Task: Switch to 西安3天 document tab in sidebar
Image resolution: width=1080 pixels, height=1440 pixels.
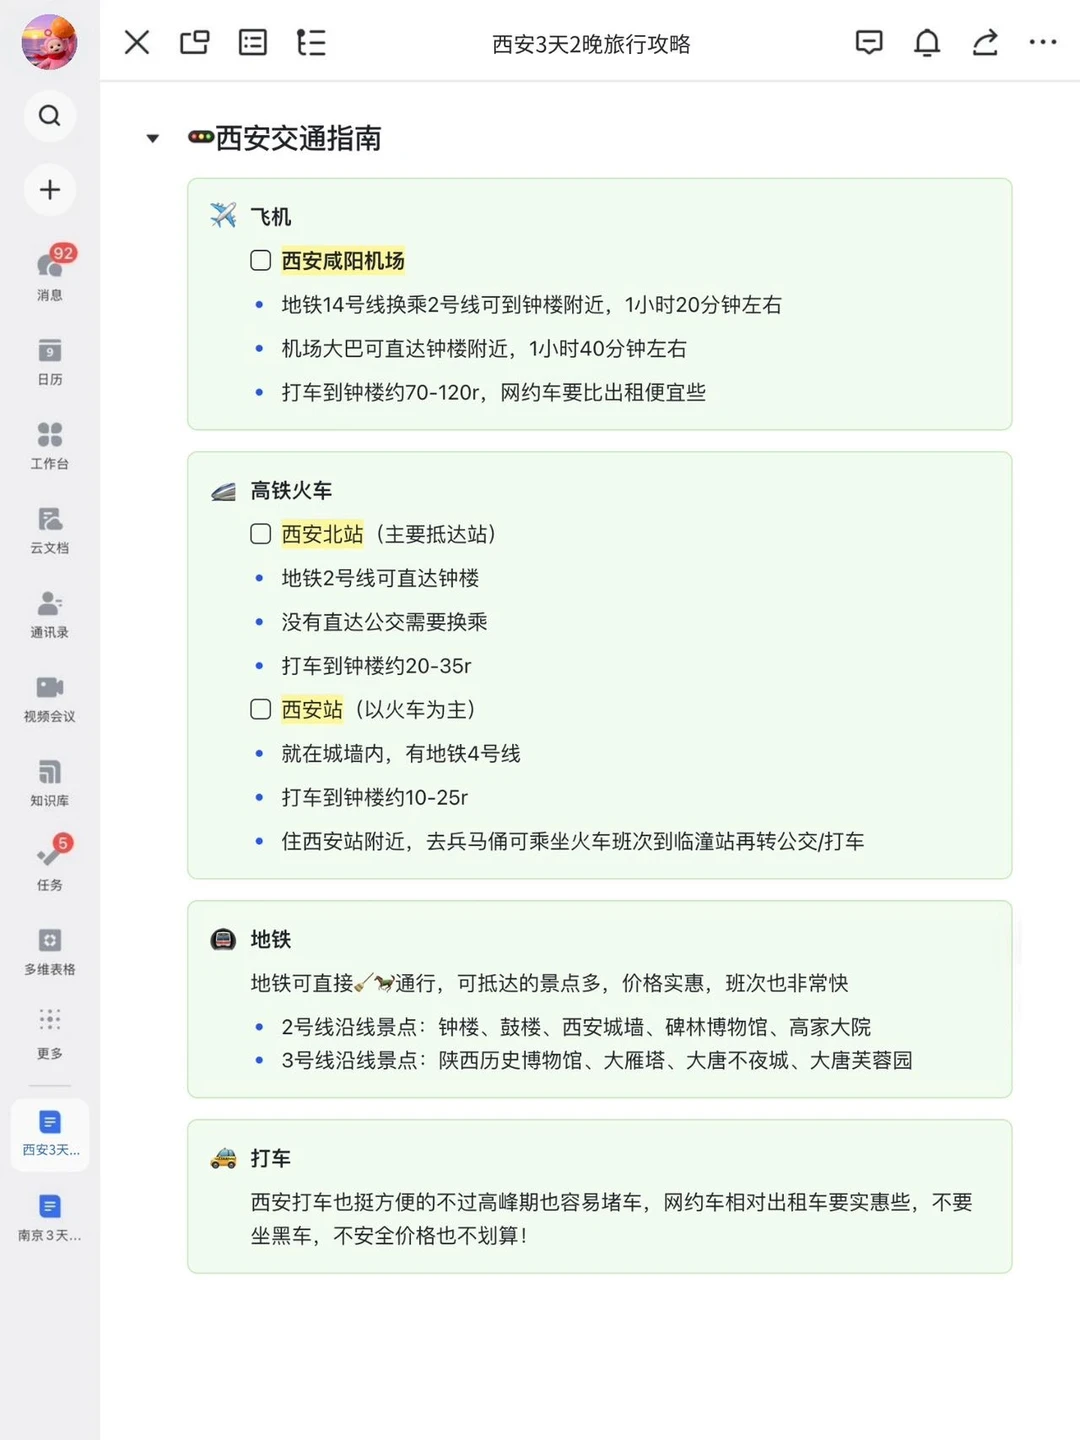Action: coord(50,1134)
